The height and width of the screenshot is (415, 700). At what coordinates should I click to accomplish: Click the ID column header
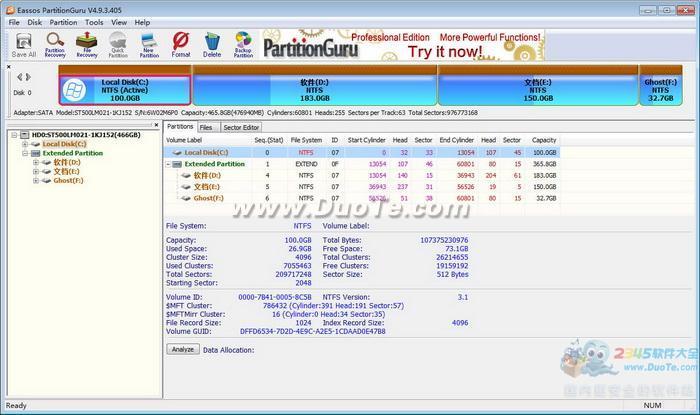pyautogui.click(x=334, y=140)
